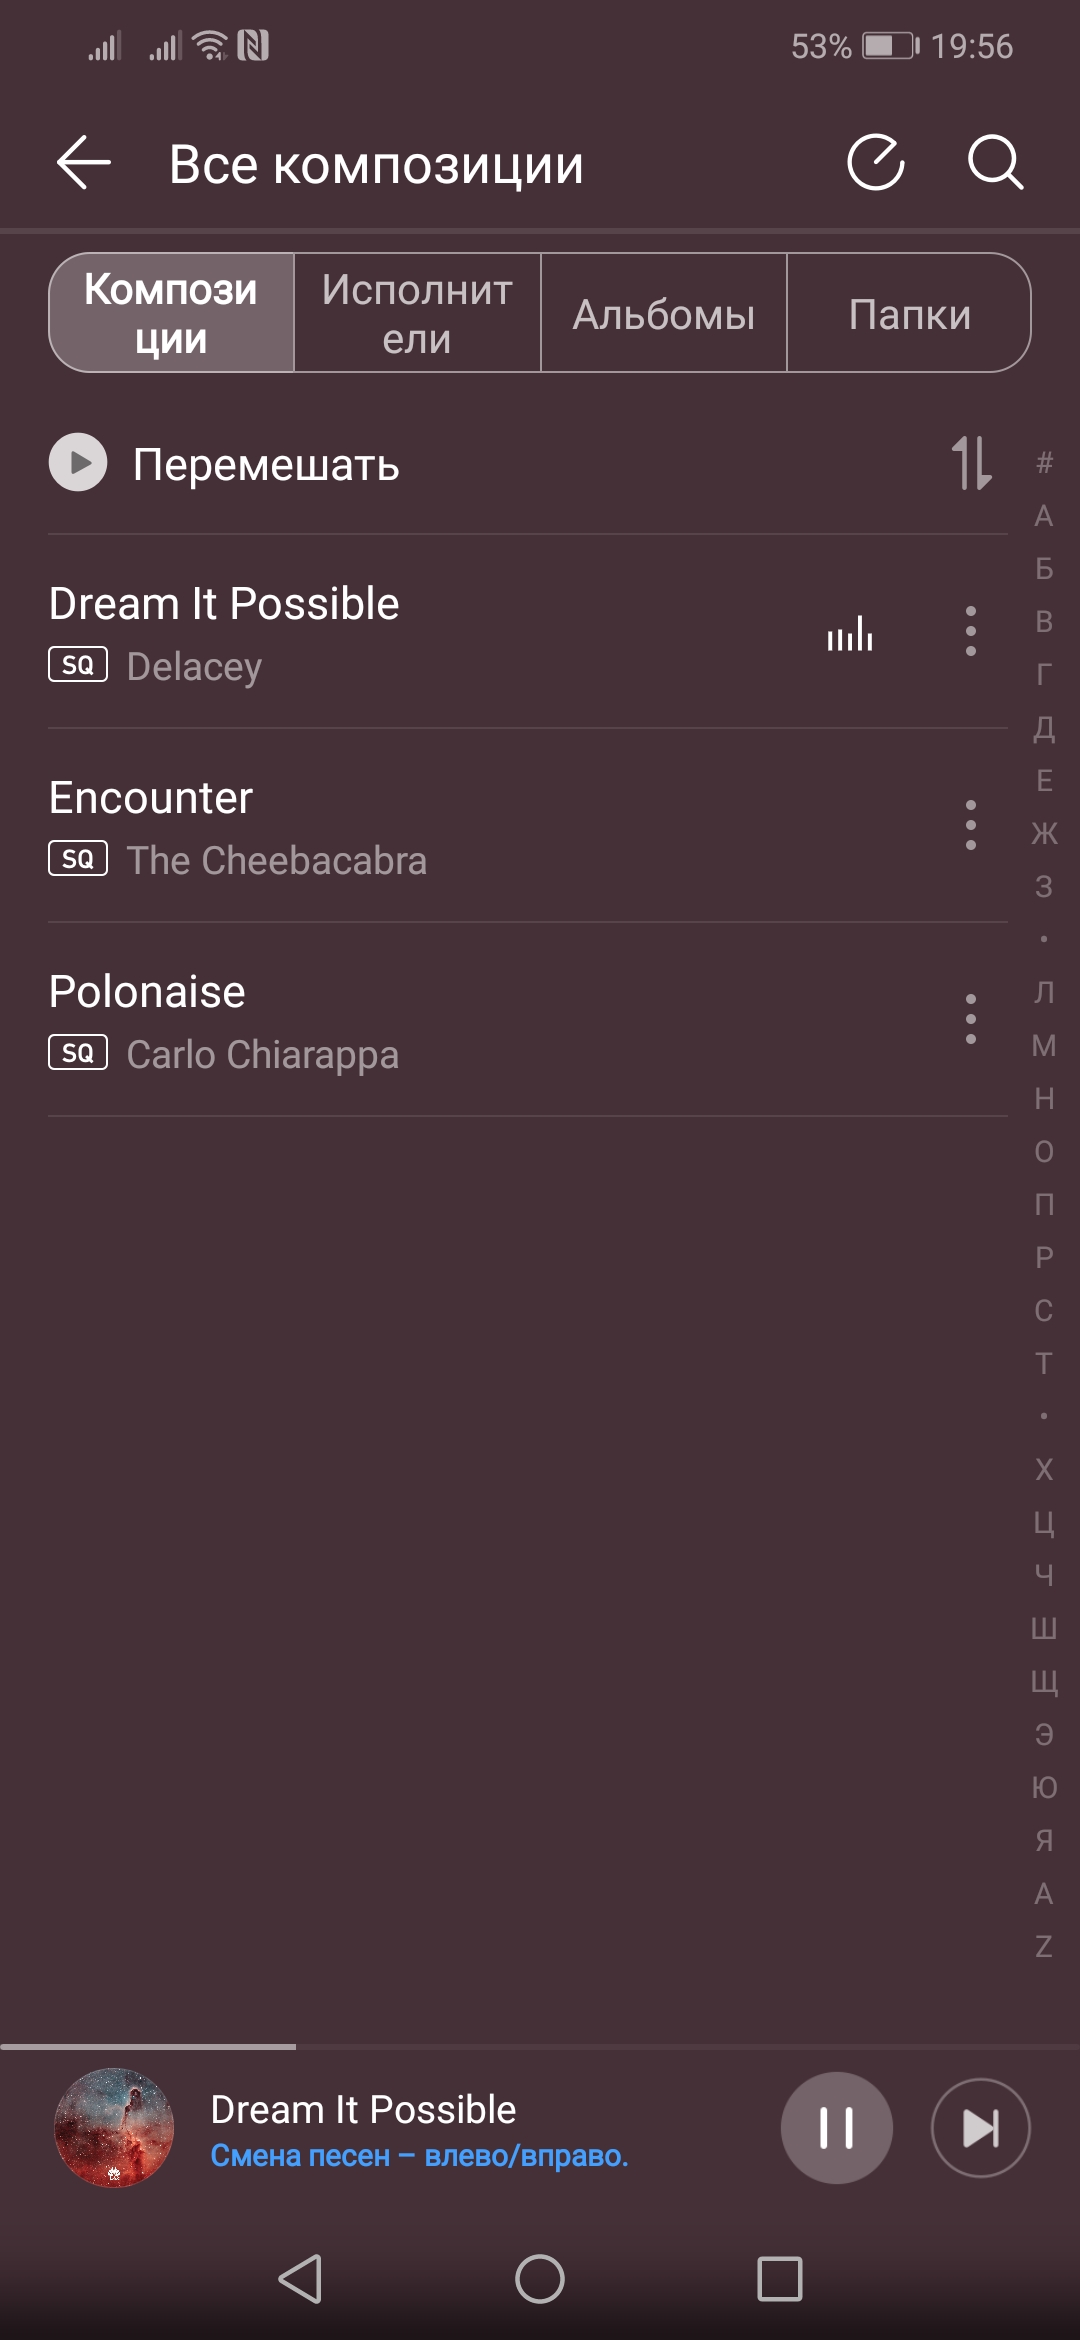Open the search magnifier icon
Viewport: 1080px width, 2340px height.
tap(995, 163)
